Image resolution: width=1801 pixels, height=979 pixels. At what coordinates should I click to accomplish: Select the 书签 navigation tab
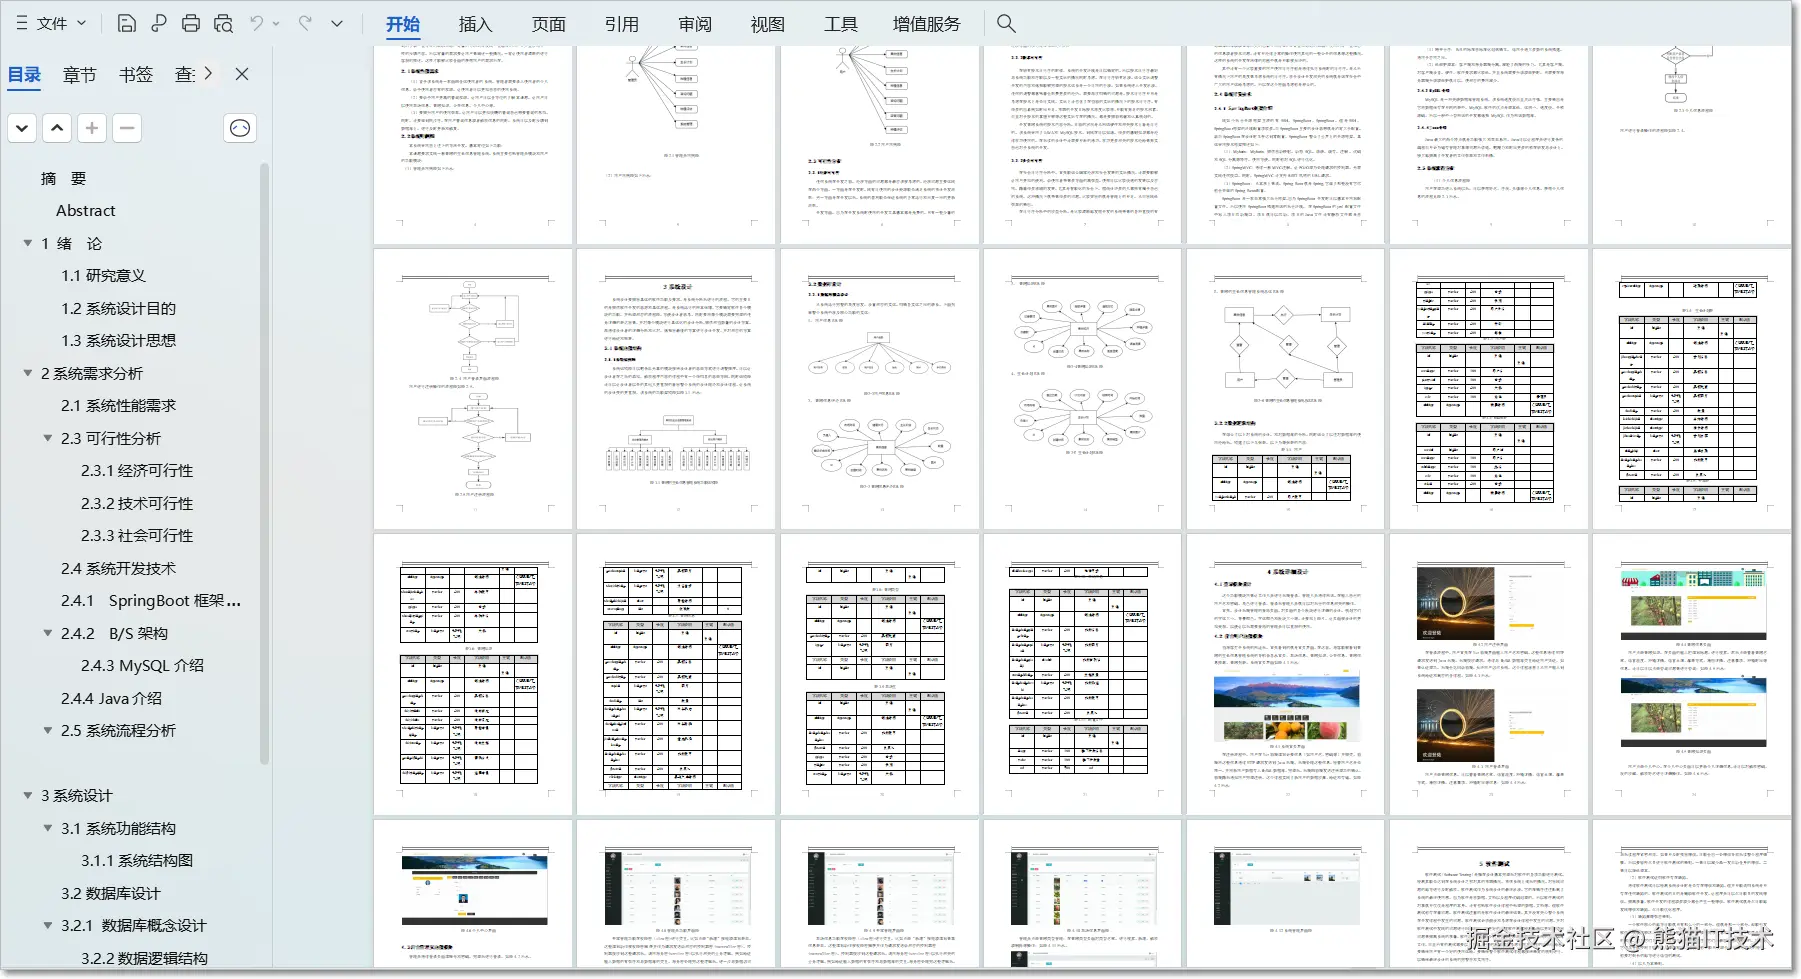pos(136,74)
